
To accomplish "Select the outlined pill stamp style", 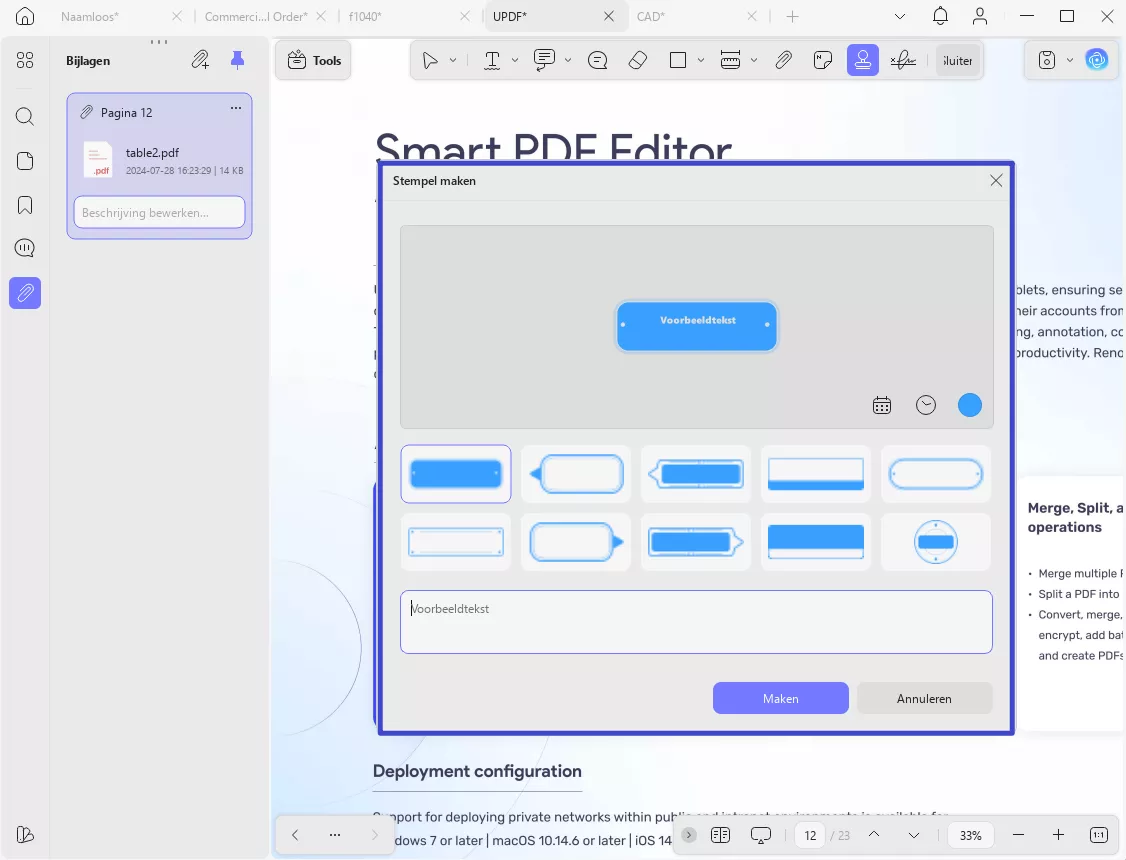I will (x=936, y=474).
